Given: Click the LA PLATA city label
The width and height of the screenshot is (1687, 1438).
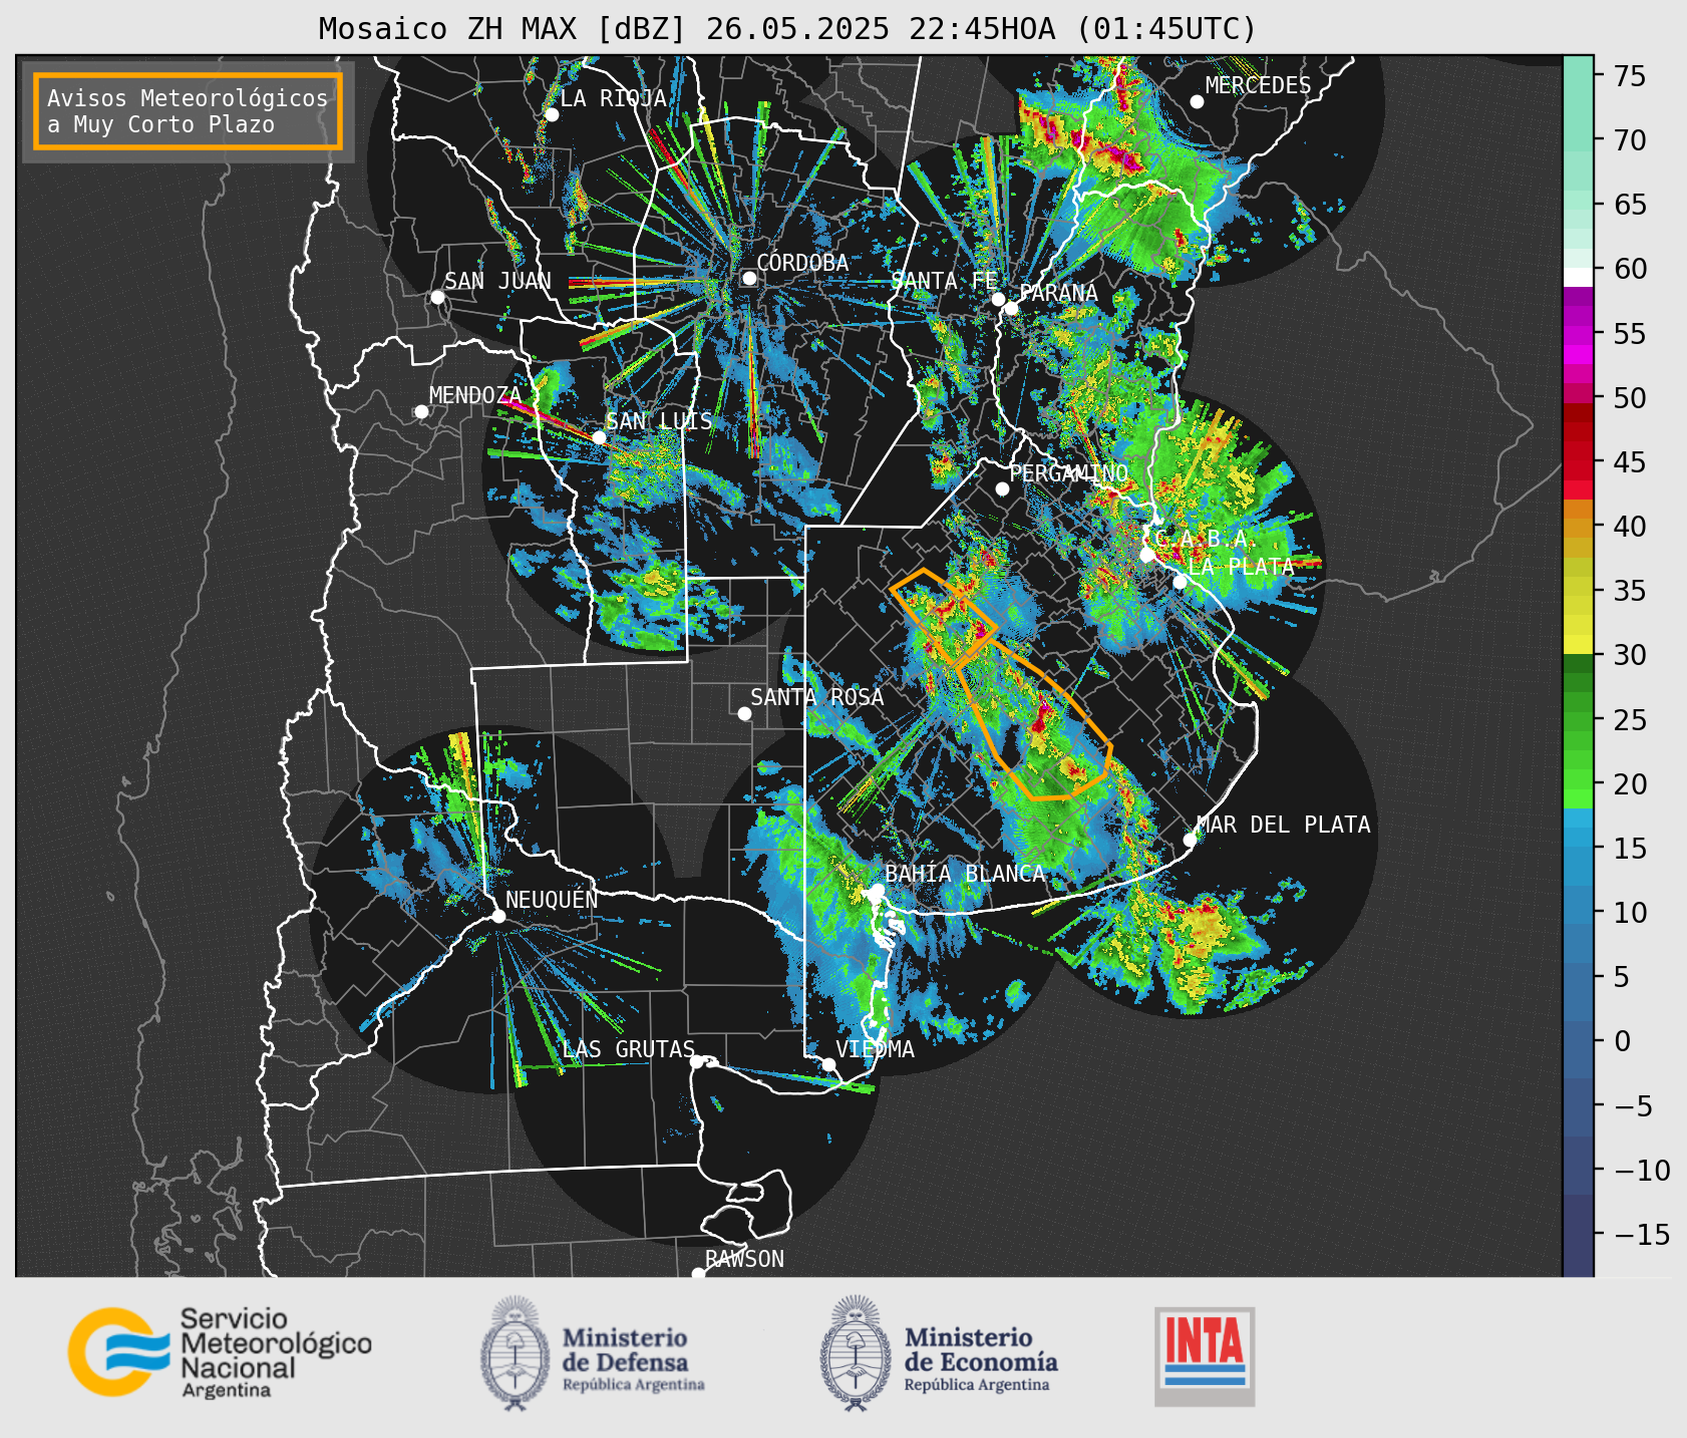Looking at the screenshot, I should [1241, 566].
